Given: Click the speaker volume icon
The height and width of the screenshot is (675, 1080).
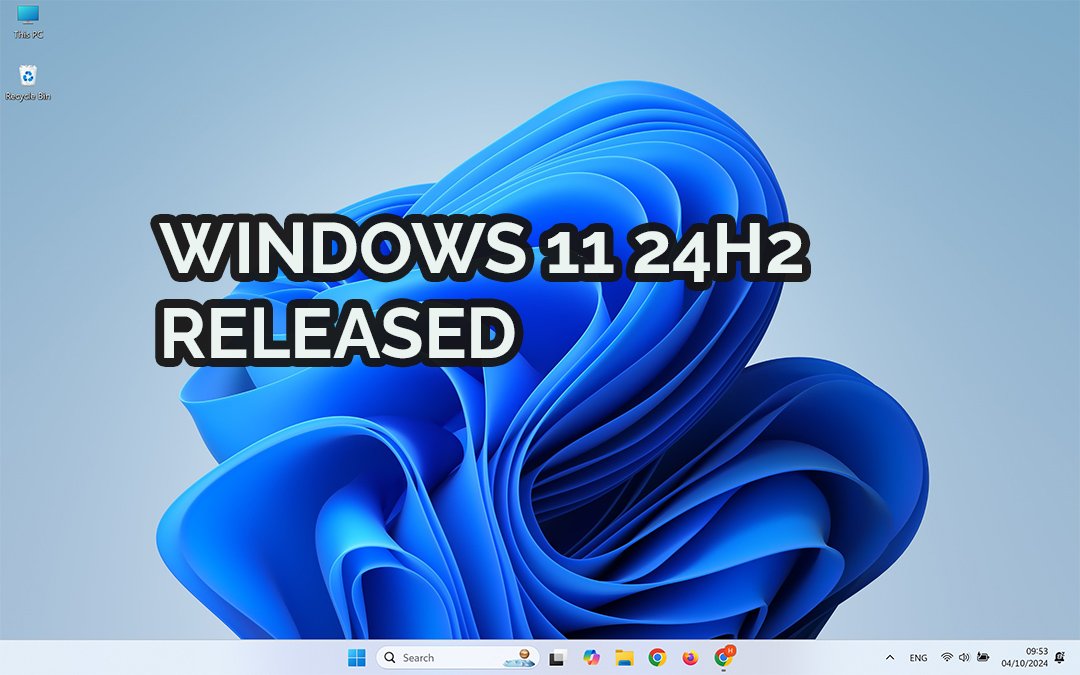Looking at the screenshot, I should tap(964, 658).
